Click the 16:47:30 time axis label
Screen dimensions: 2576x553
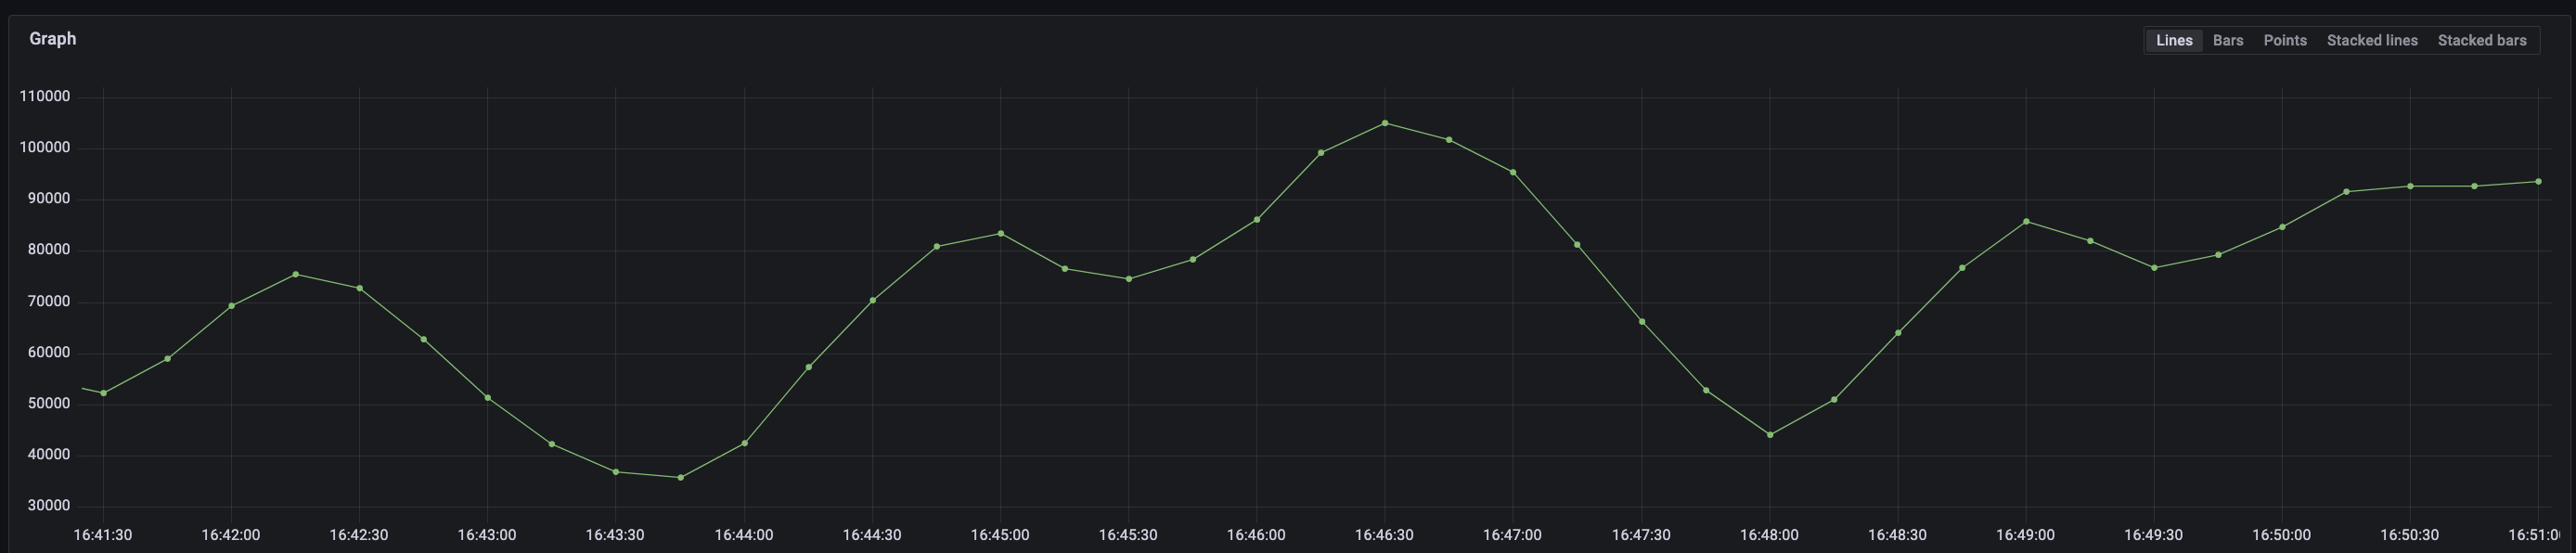point(1641,535)
